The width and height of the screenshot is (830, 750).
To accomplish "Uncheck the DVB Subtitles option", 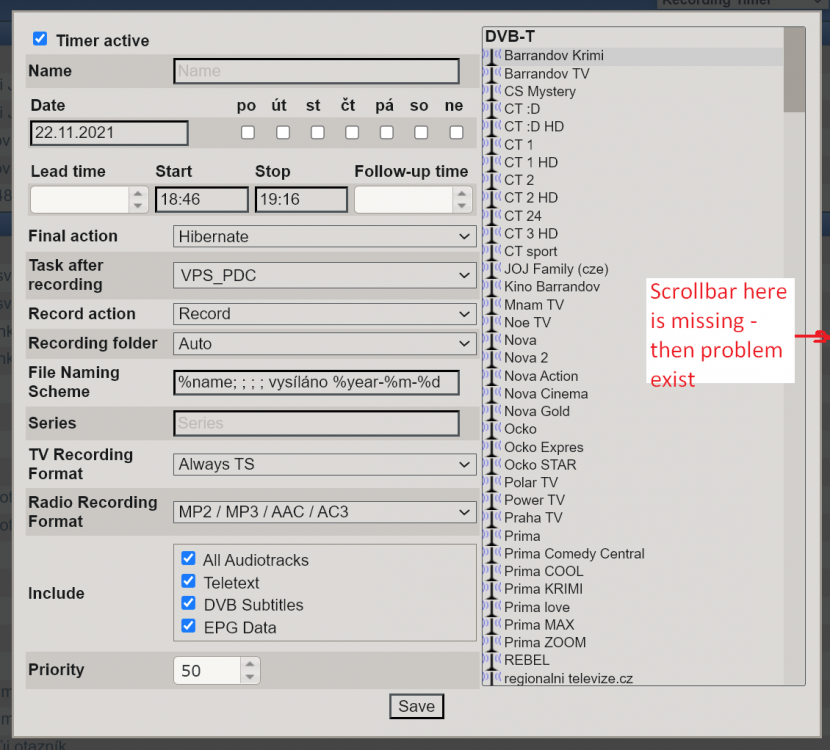I will (x=188, y=604).
